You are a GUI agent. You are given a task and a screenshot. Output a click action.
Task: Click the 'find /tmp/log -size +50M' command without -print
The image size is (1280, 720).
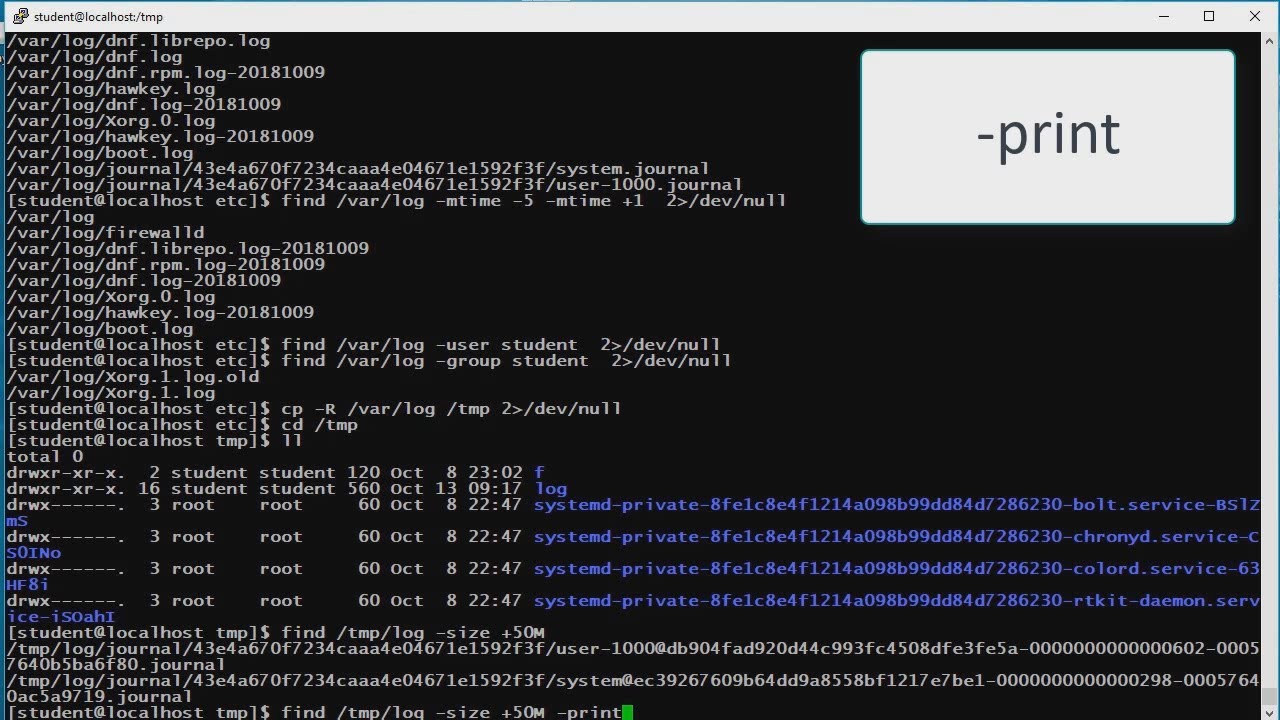tap(413, 633)
